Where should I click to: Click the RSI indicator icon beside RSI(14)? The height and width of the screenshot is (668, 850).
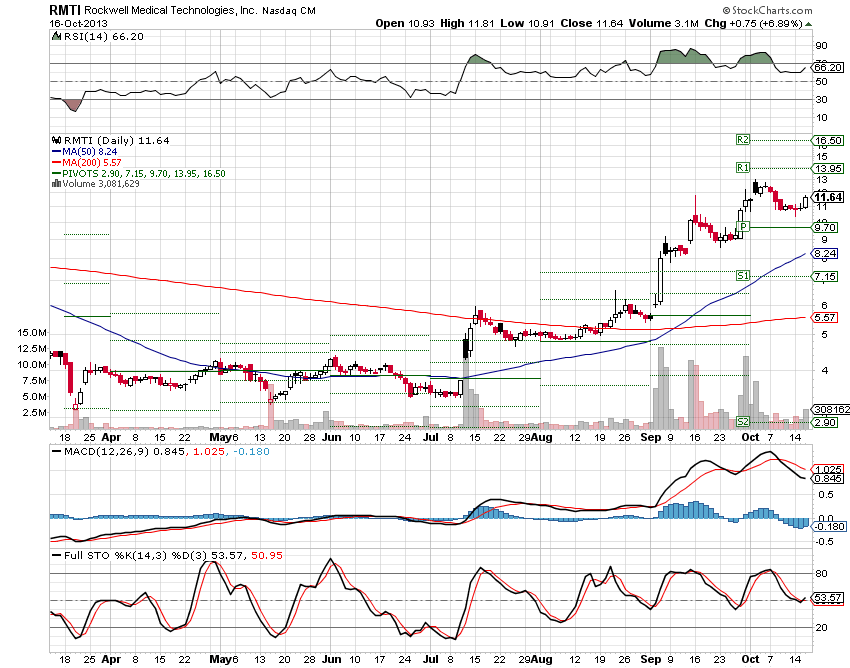coord(56,36)
